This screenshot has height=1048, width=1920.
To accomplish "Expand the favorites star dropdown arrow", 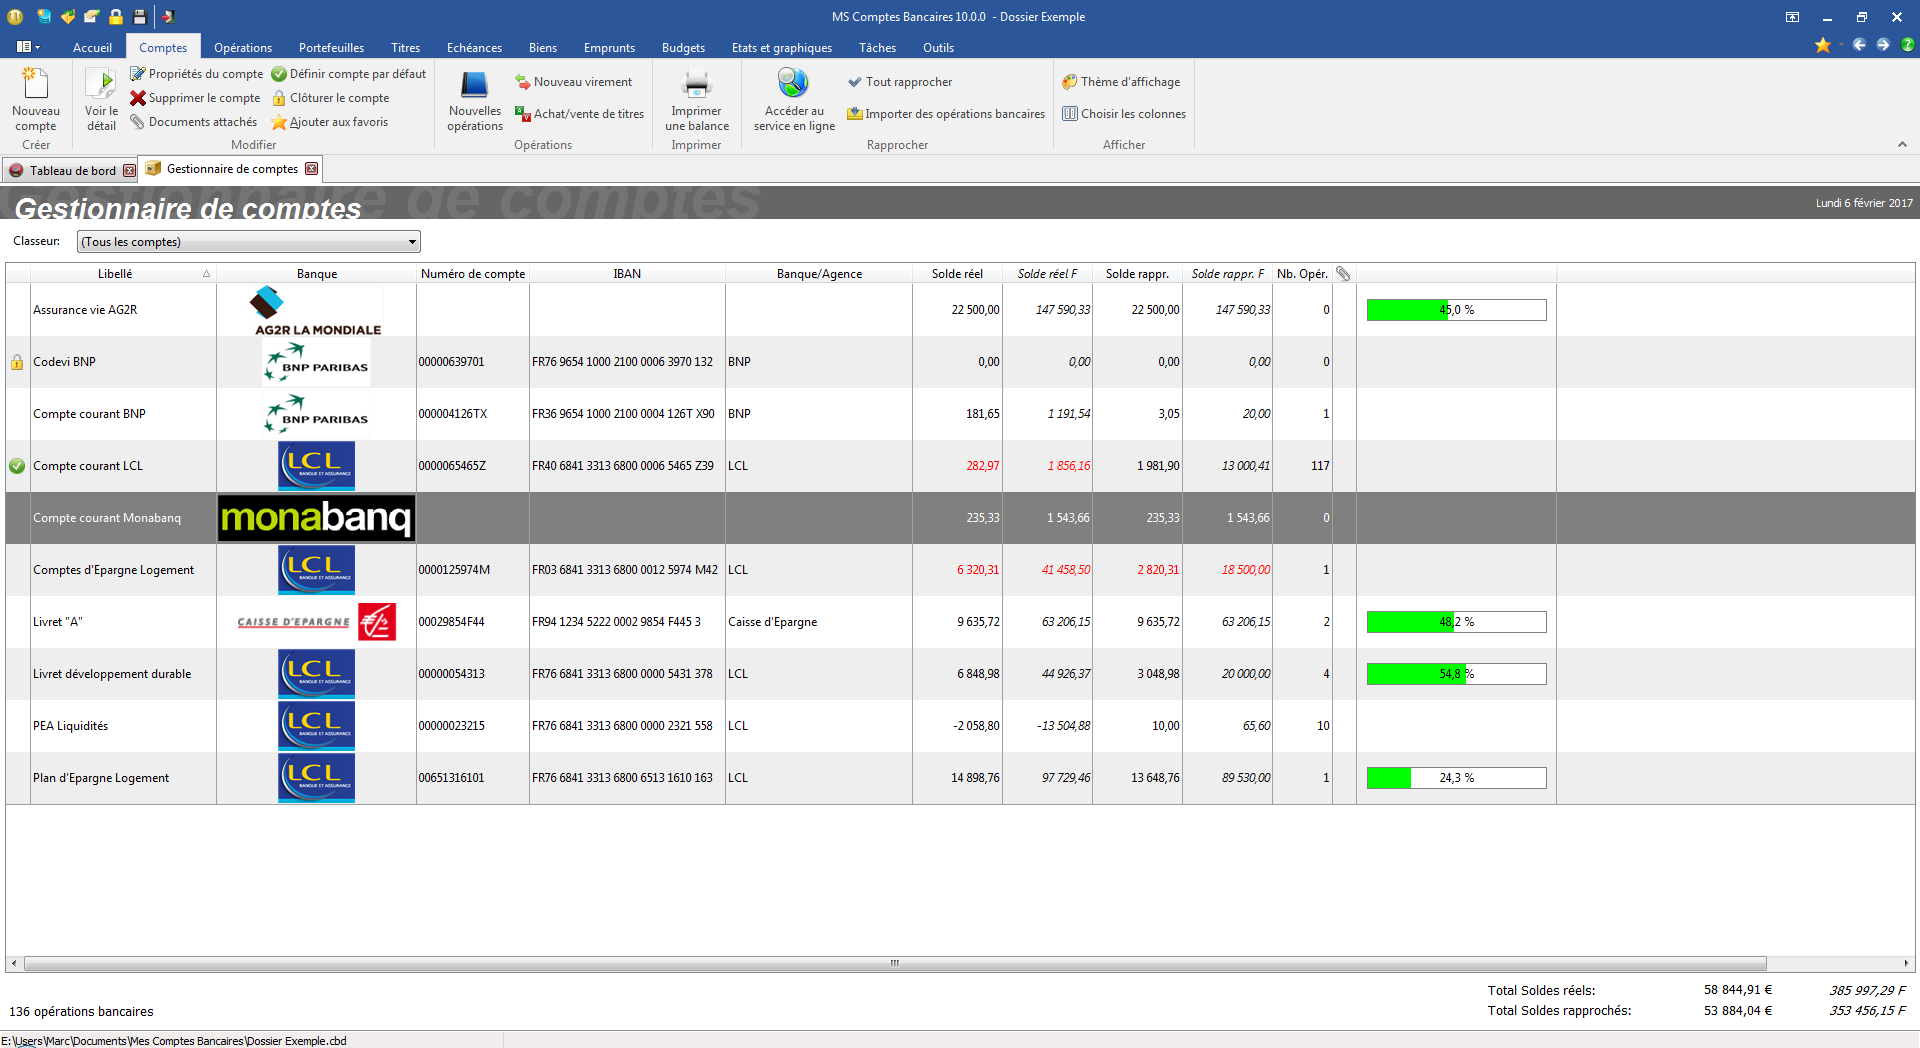I will [1841, 45].
